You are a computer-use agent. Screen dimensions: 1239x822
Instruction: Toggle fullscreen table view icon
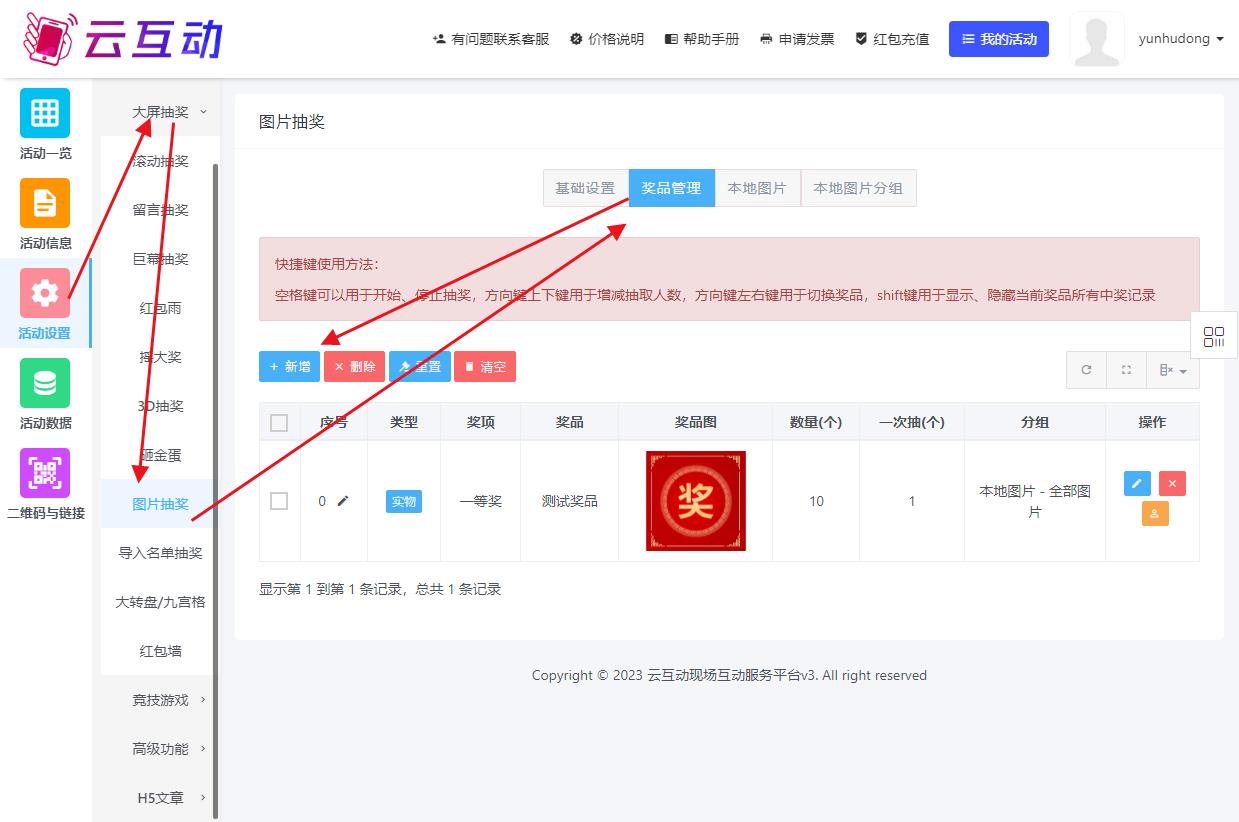click(1126, 370)
